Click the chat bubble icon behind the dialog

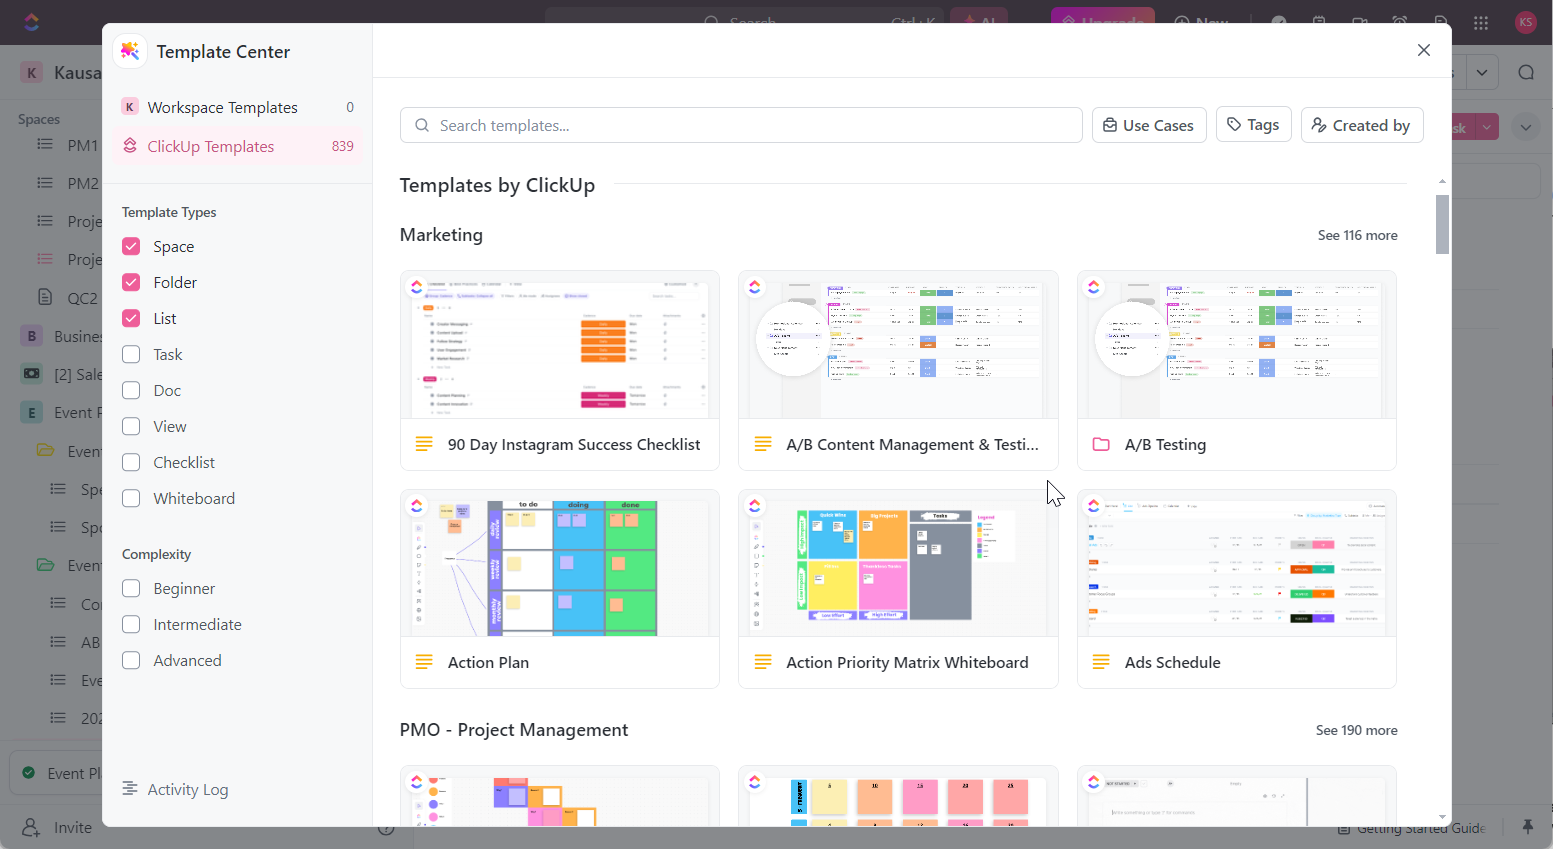click(x=1526, y=72)
